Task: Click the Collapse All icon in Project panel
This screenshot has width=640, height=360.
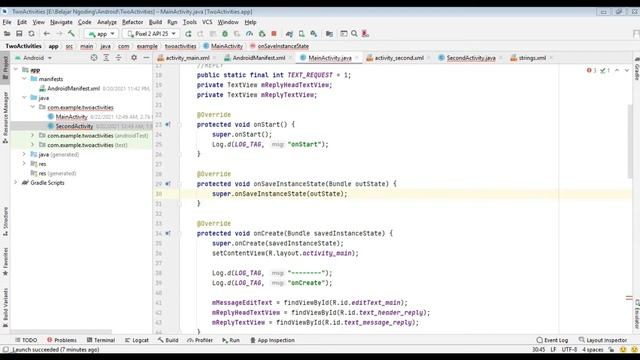Action: coord(118,58)
